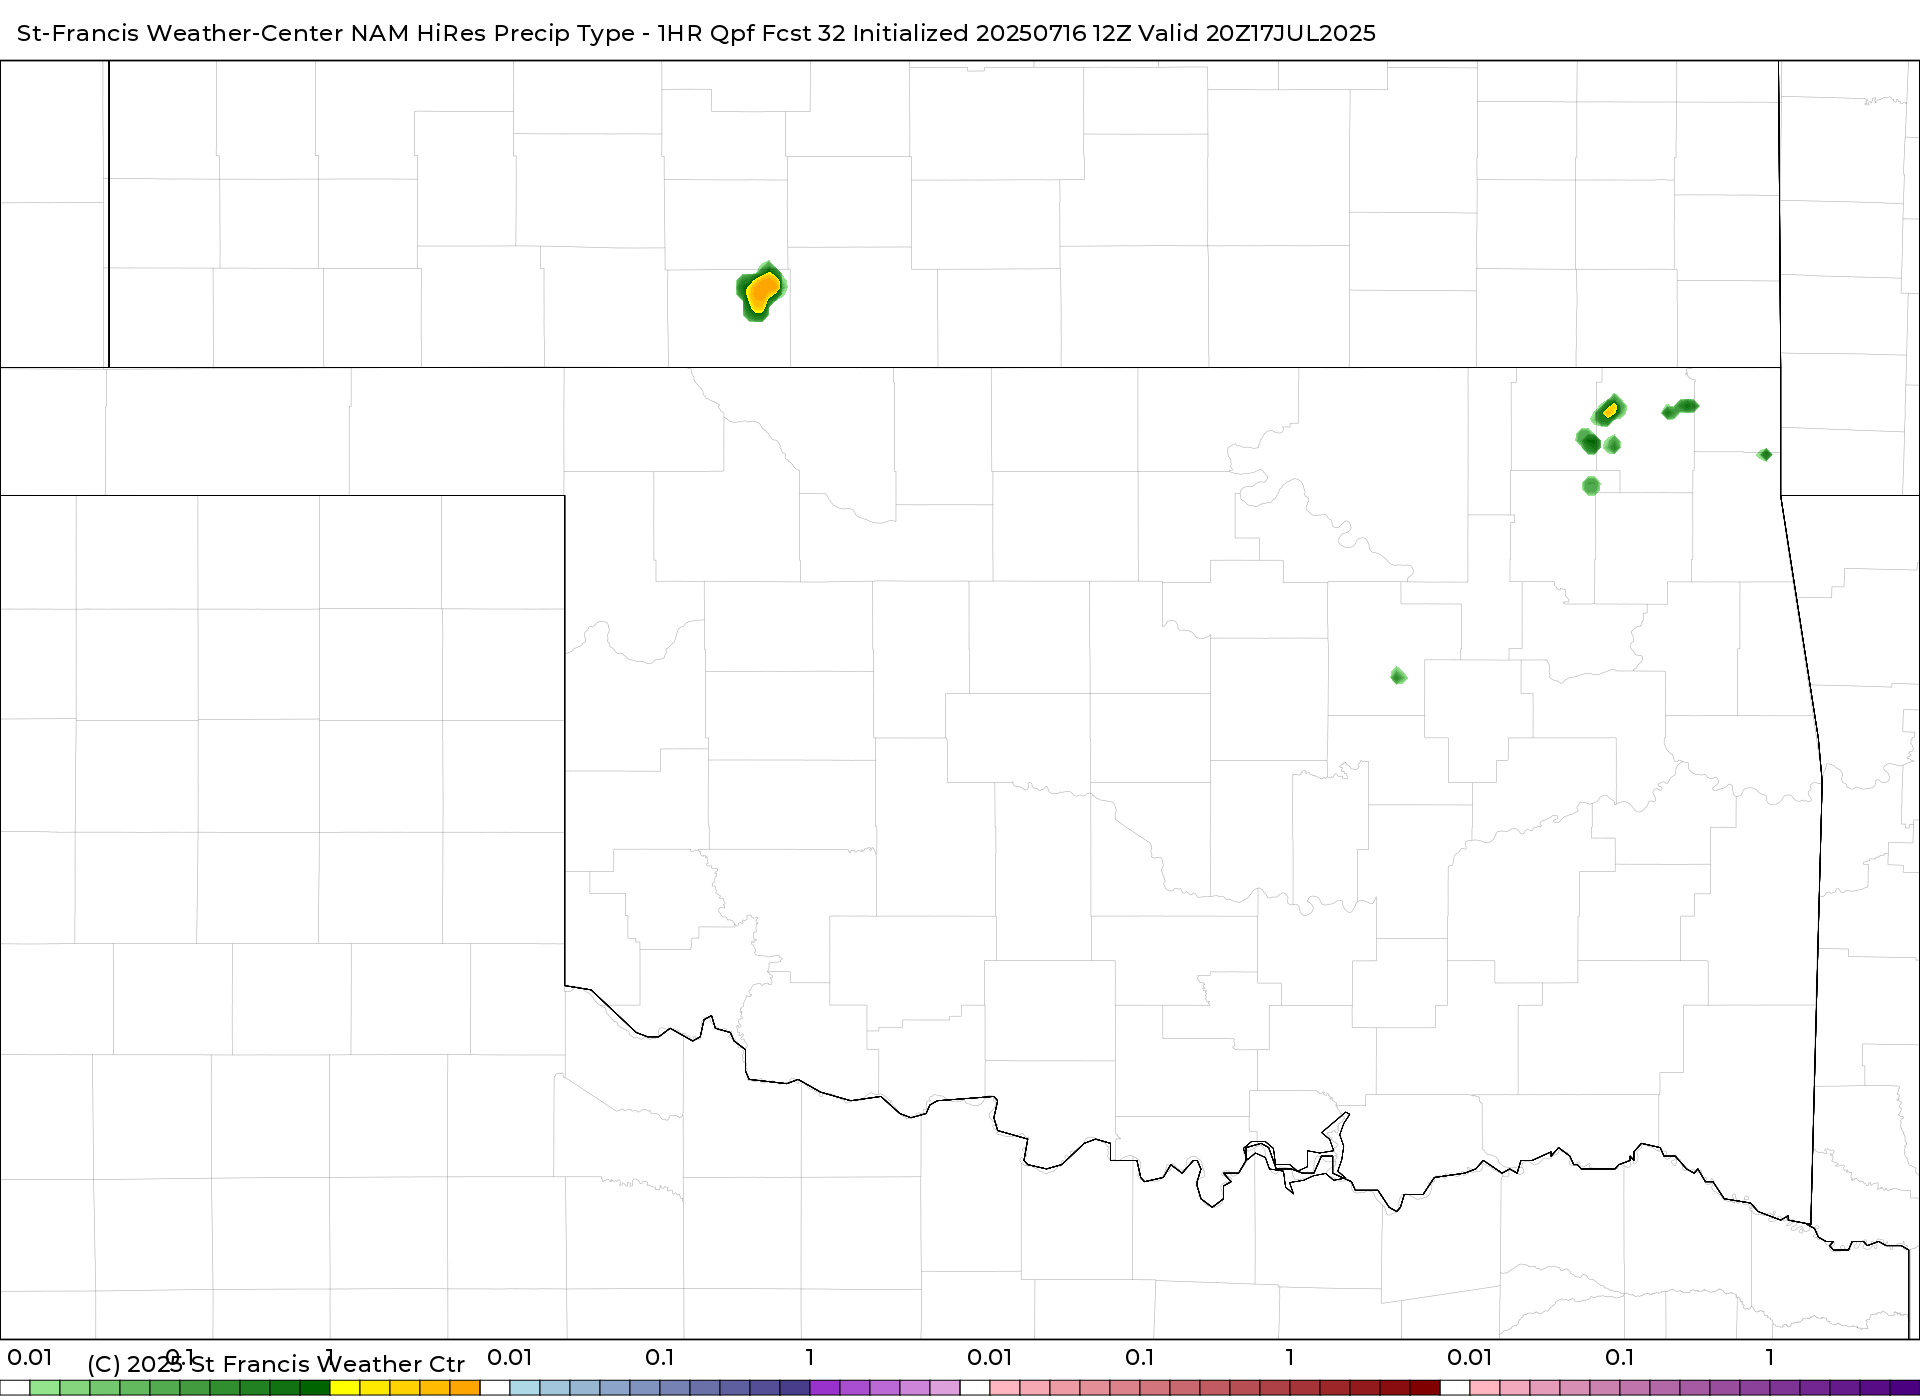The width and height of the screenshot is (1920, 1400).
Task: Click the '(C) 2025 St Francis Weather Ctr' copyright text
Action: click(x=276, y=1364)
